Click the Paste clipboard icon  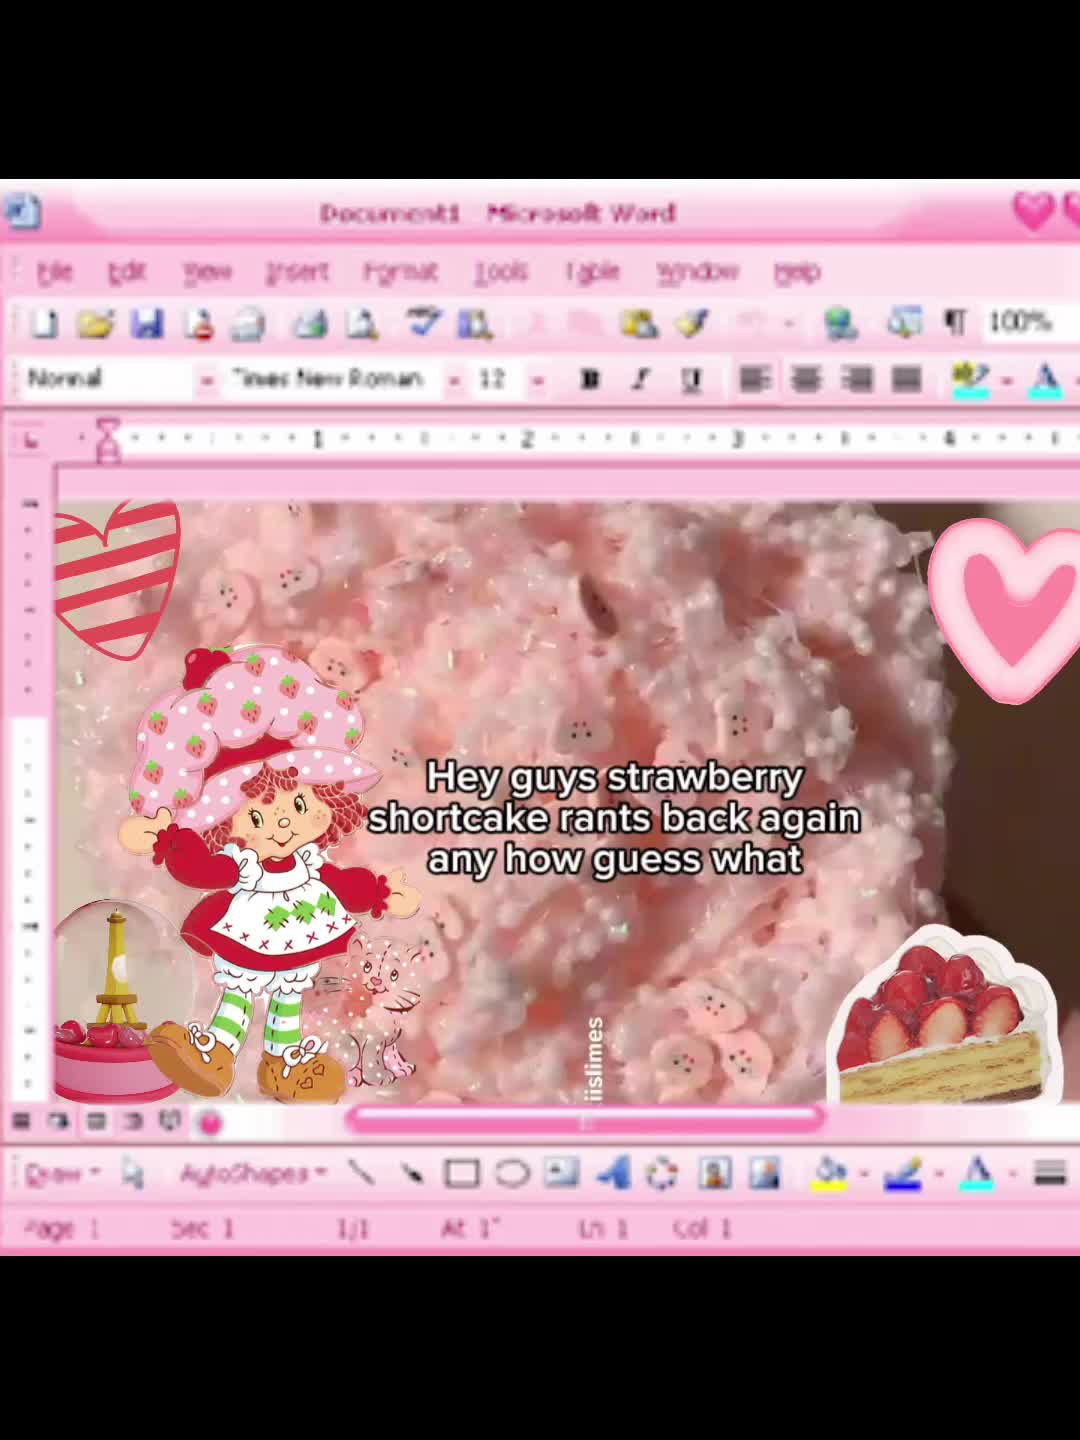639,323
